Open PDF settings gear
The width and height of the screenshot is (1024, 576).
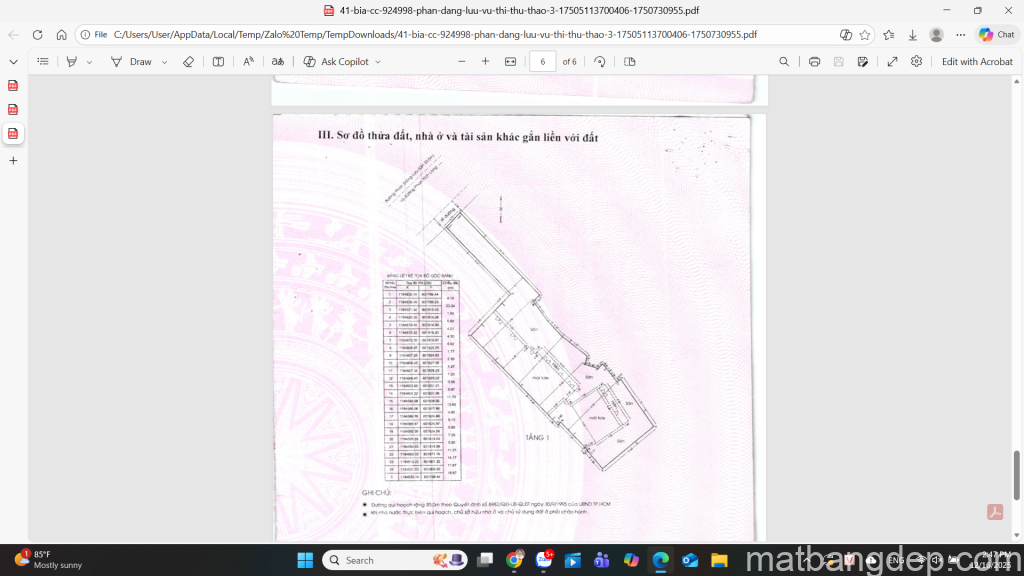pos(916,62)
